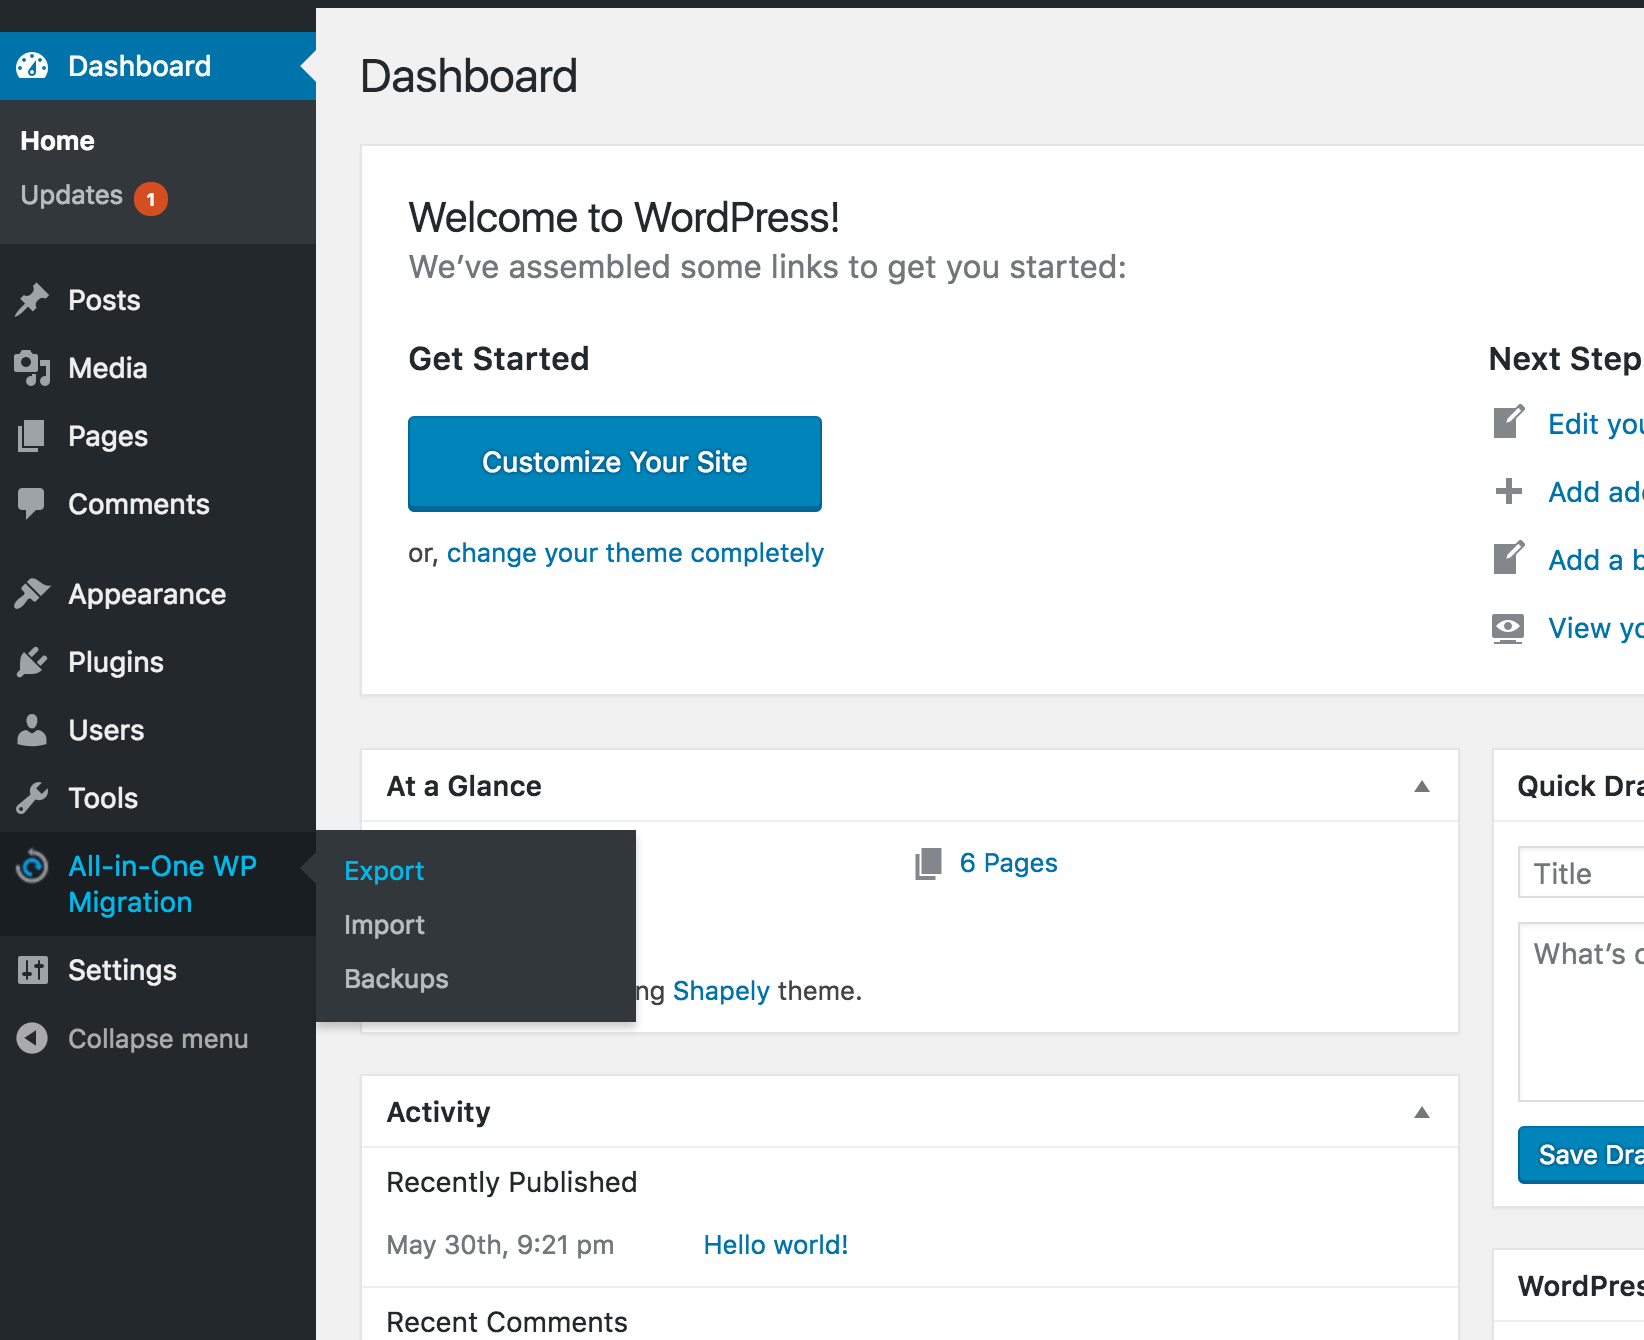
Task: Click Welcome to WordPress! heading
Action: click(x=624, y=218)
